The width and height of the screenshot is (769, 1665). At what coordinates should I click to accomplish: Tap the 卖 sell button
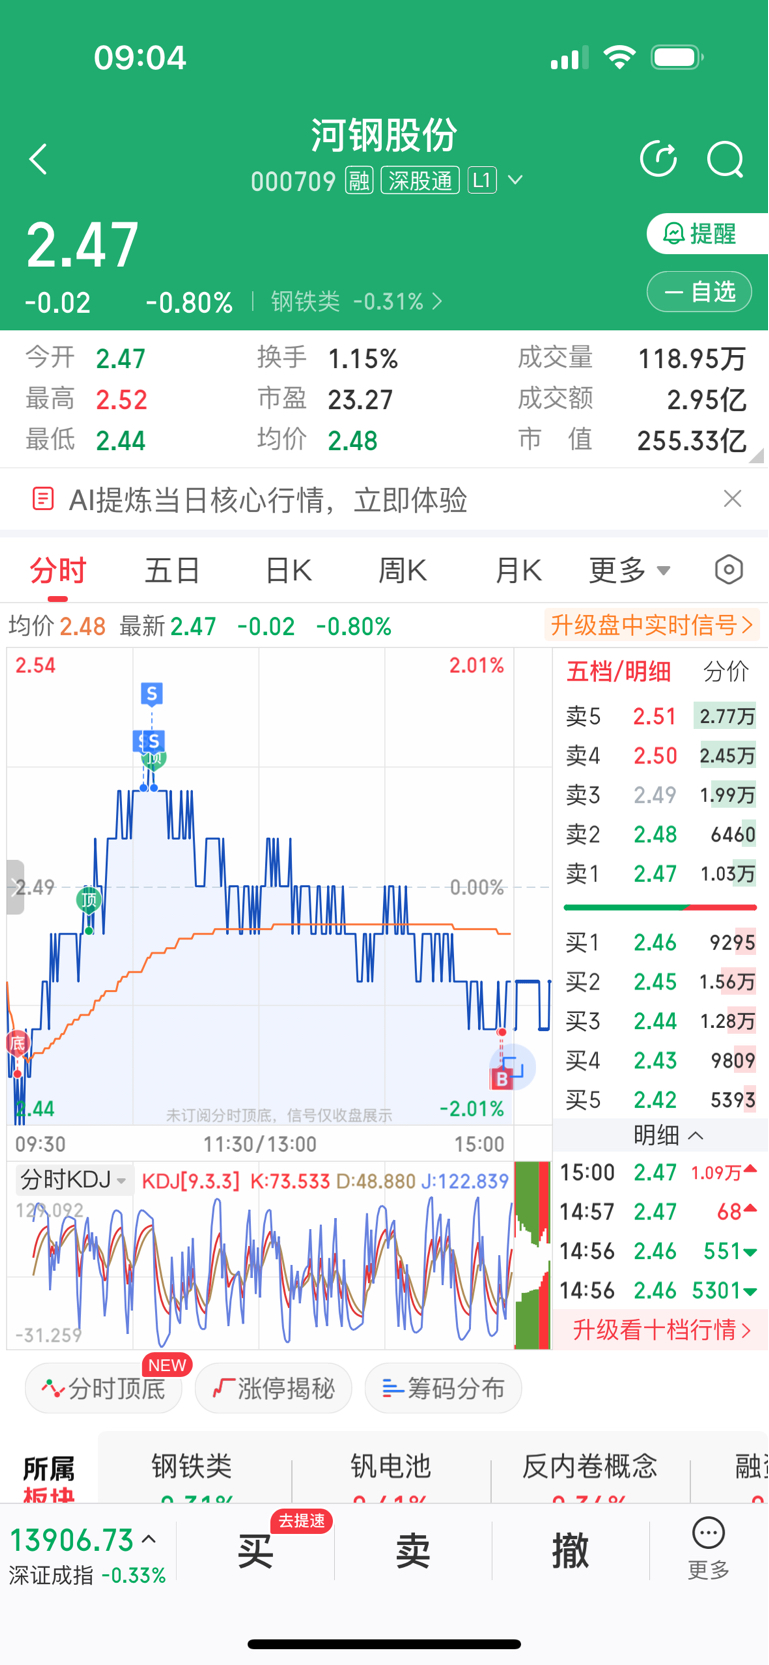(x=413, y=1551)
